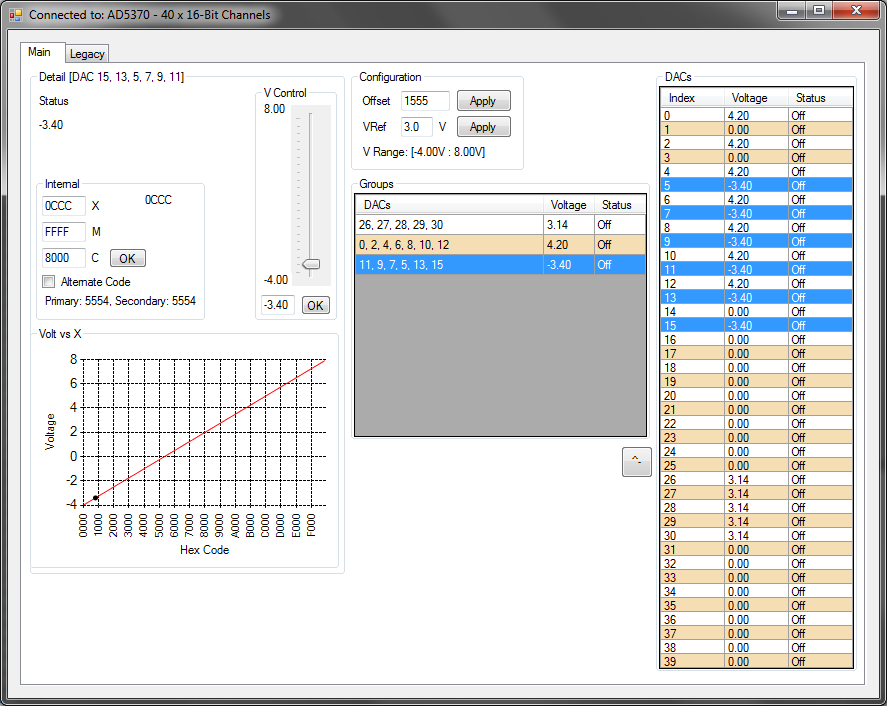The width and height of the screenshot is (887, 706).
Task: Apply the VRef value
Action: click(483, 127)
